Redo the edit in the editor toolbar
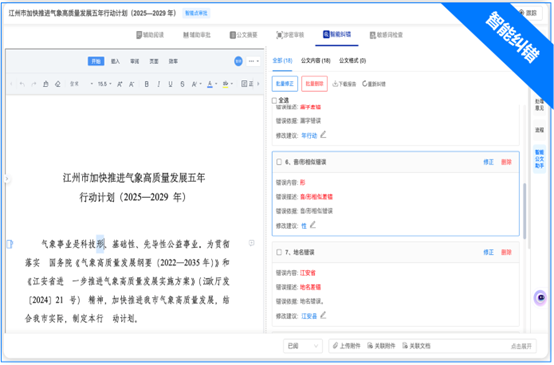 click(x=34, y=84)
